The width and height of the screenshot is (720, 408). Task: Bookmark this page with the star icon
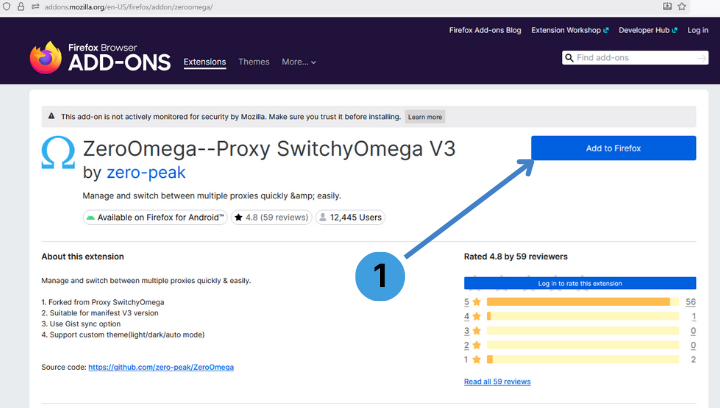click(x=682, y=6)
